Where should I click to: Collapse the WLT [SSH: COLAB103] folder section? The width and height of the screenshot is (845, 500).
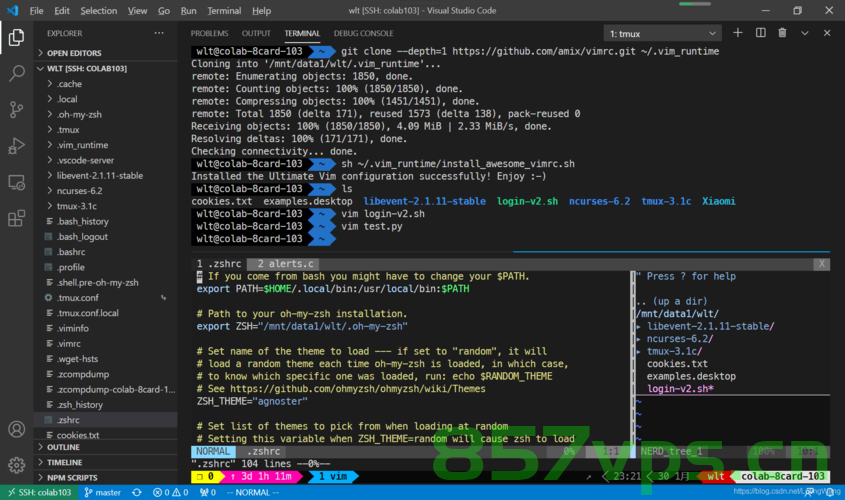point(106,68)
